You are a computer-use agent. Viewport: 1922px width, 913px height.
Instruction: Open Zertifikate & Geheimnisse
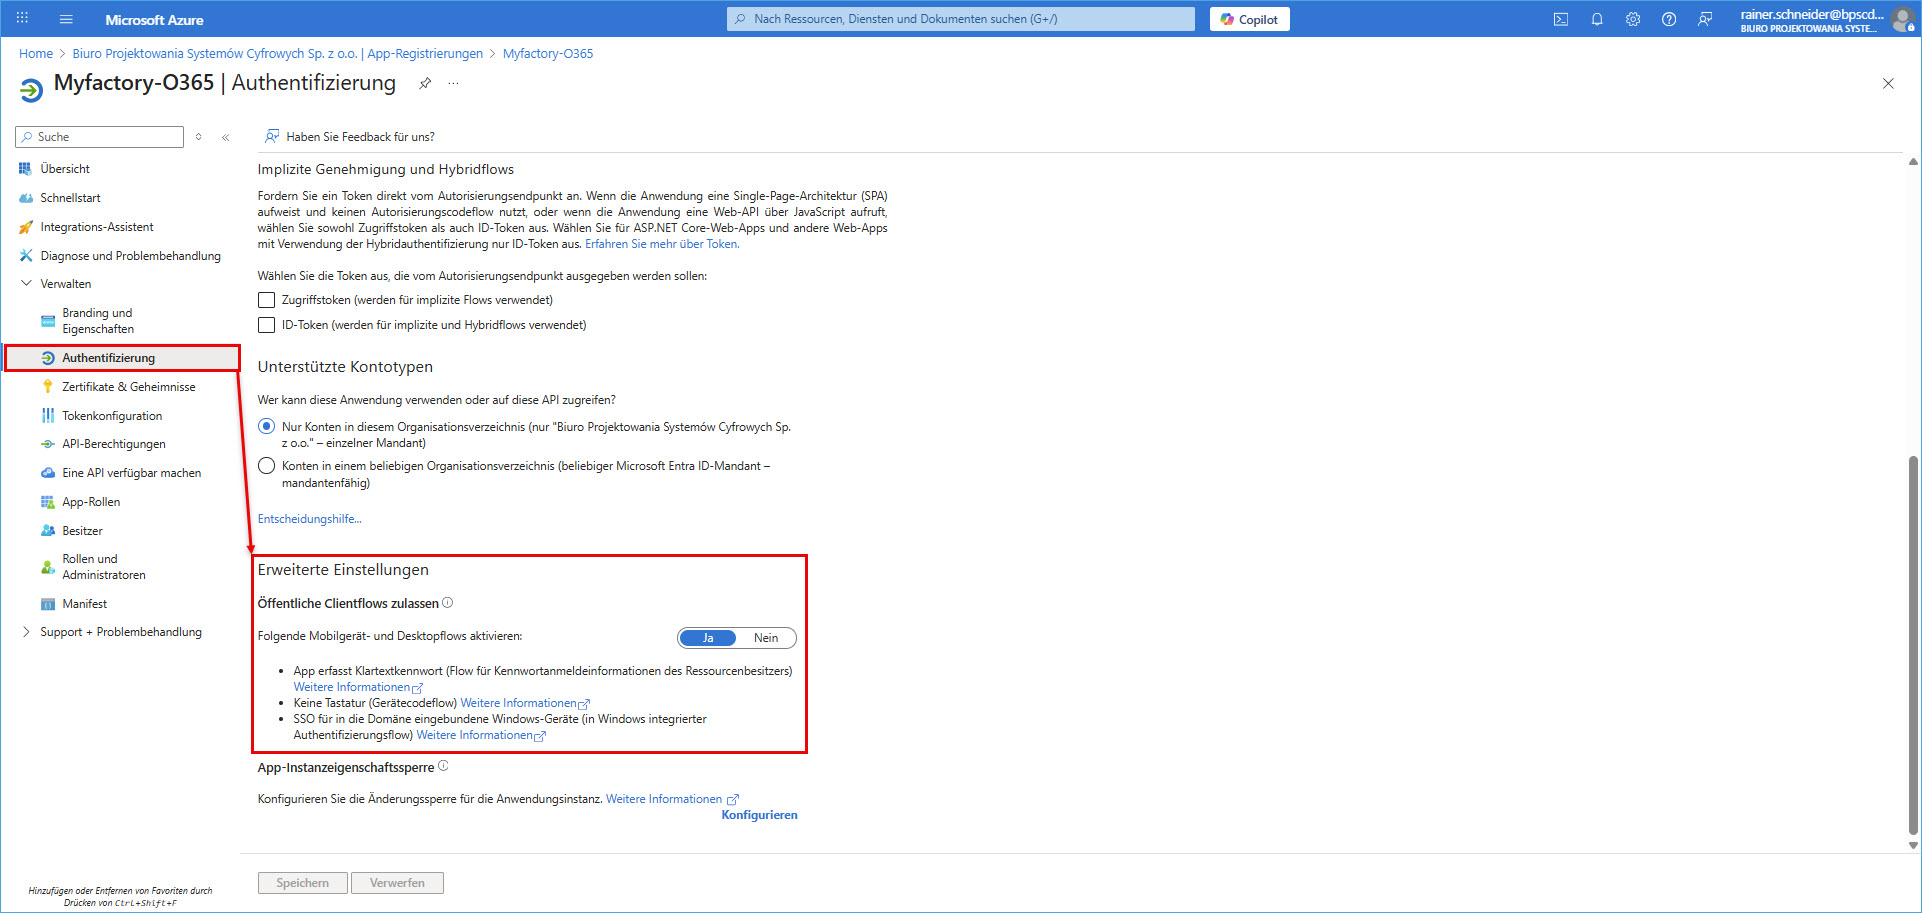click(128, 387)
